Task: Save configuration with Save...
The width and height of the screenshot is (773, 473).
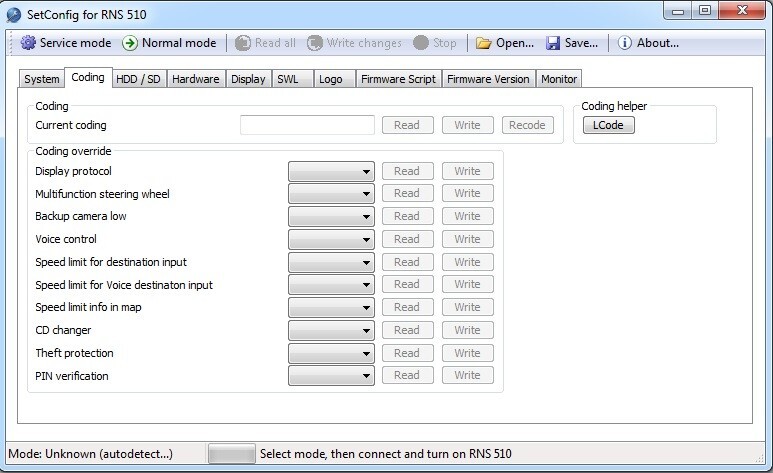Action: 572,43
